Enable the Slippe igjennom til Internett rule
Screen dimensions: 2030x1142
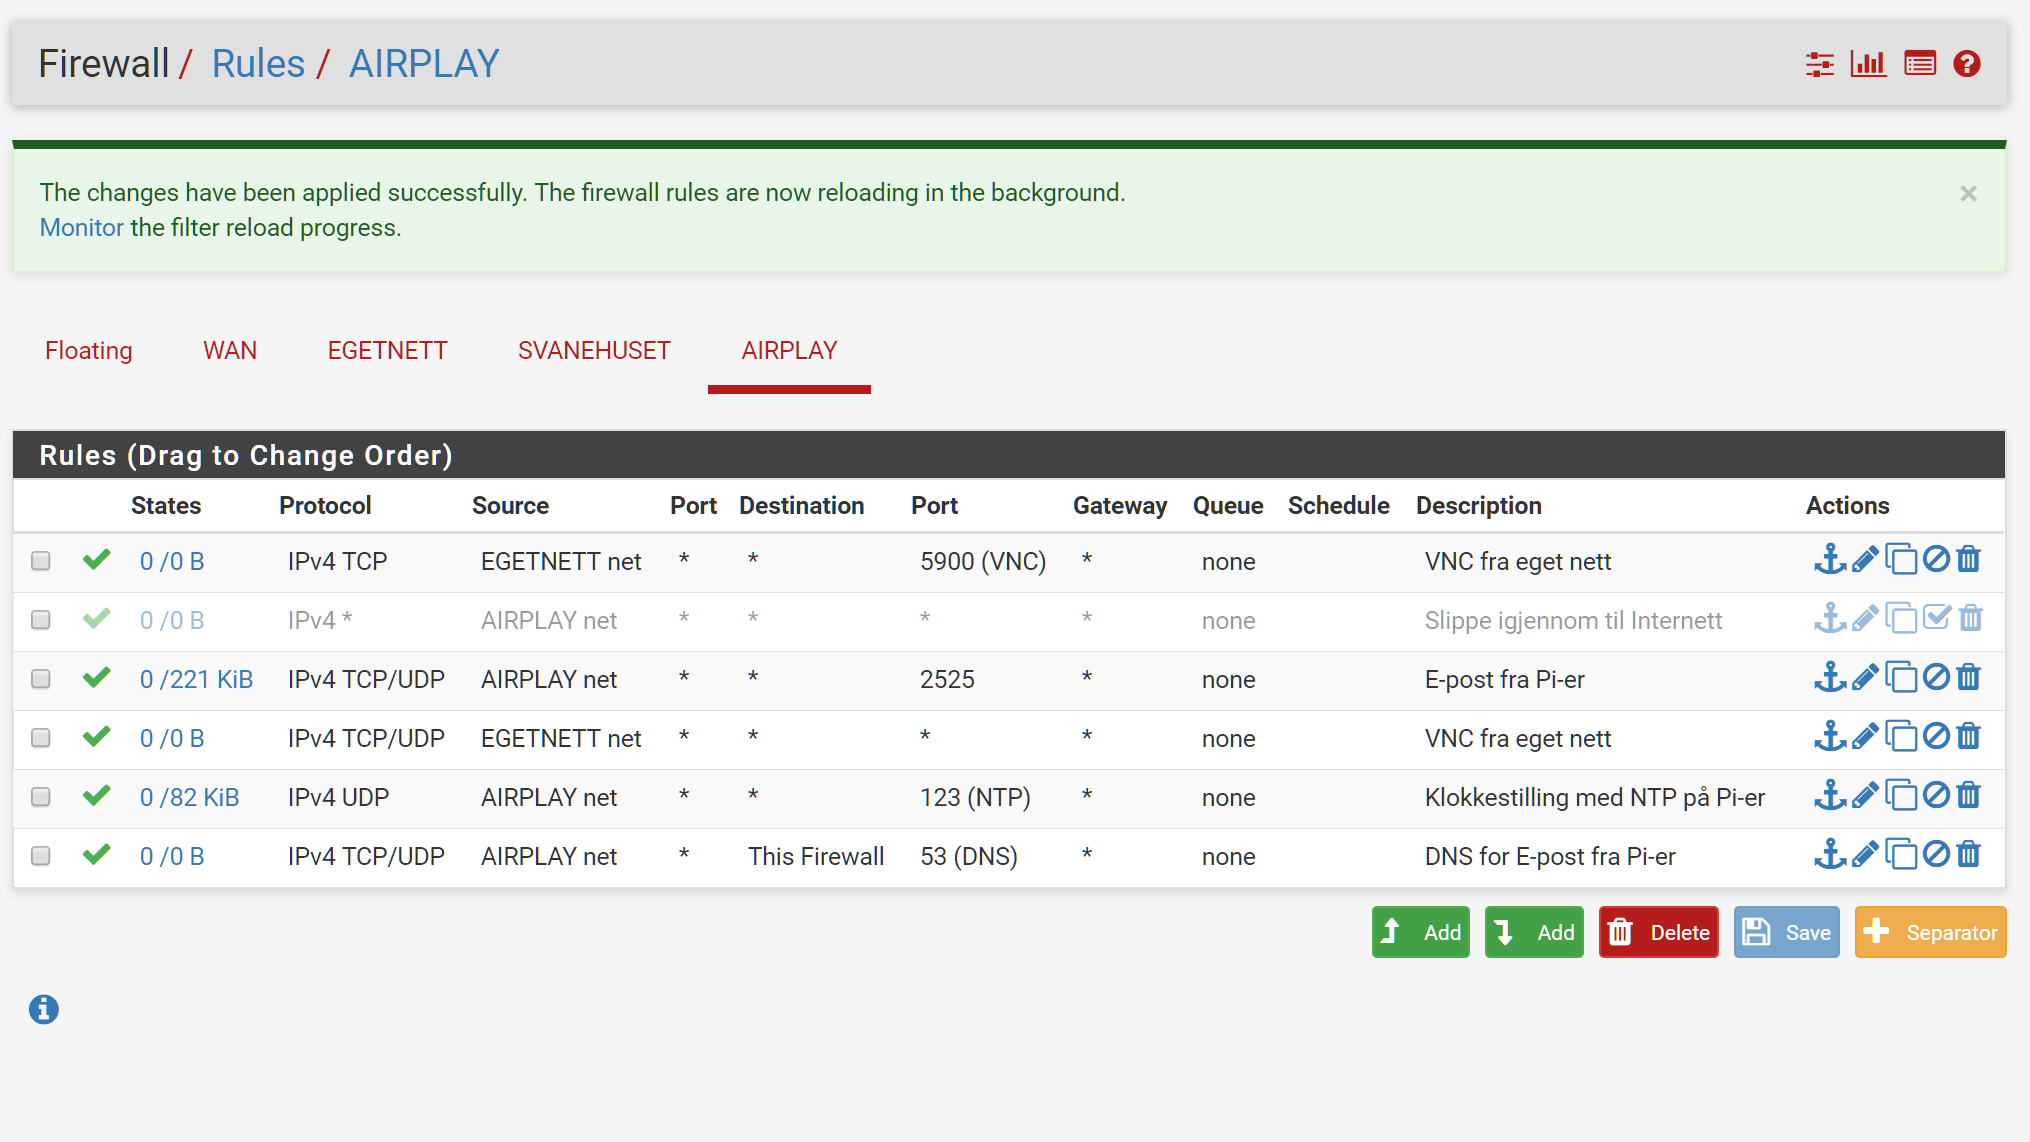point(1937,618)
